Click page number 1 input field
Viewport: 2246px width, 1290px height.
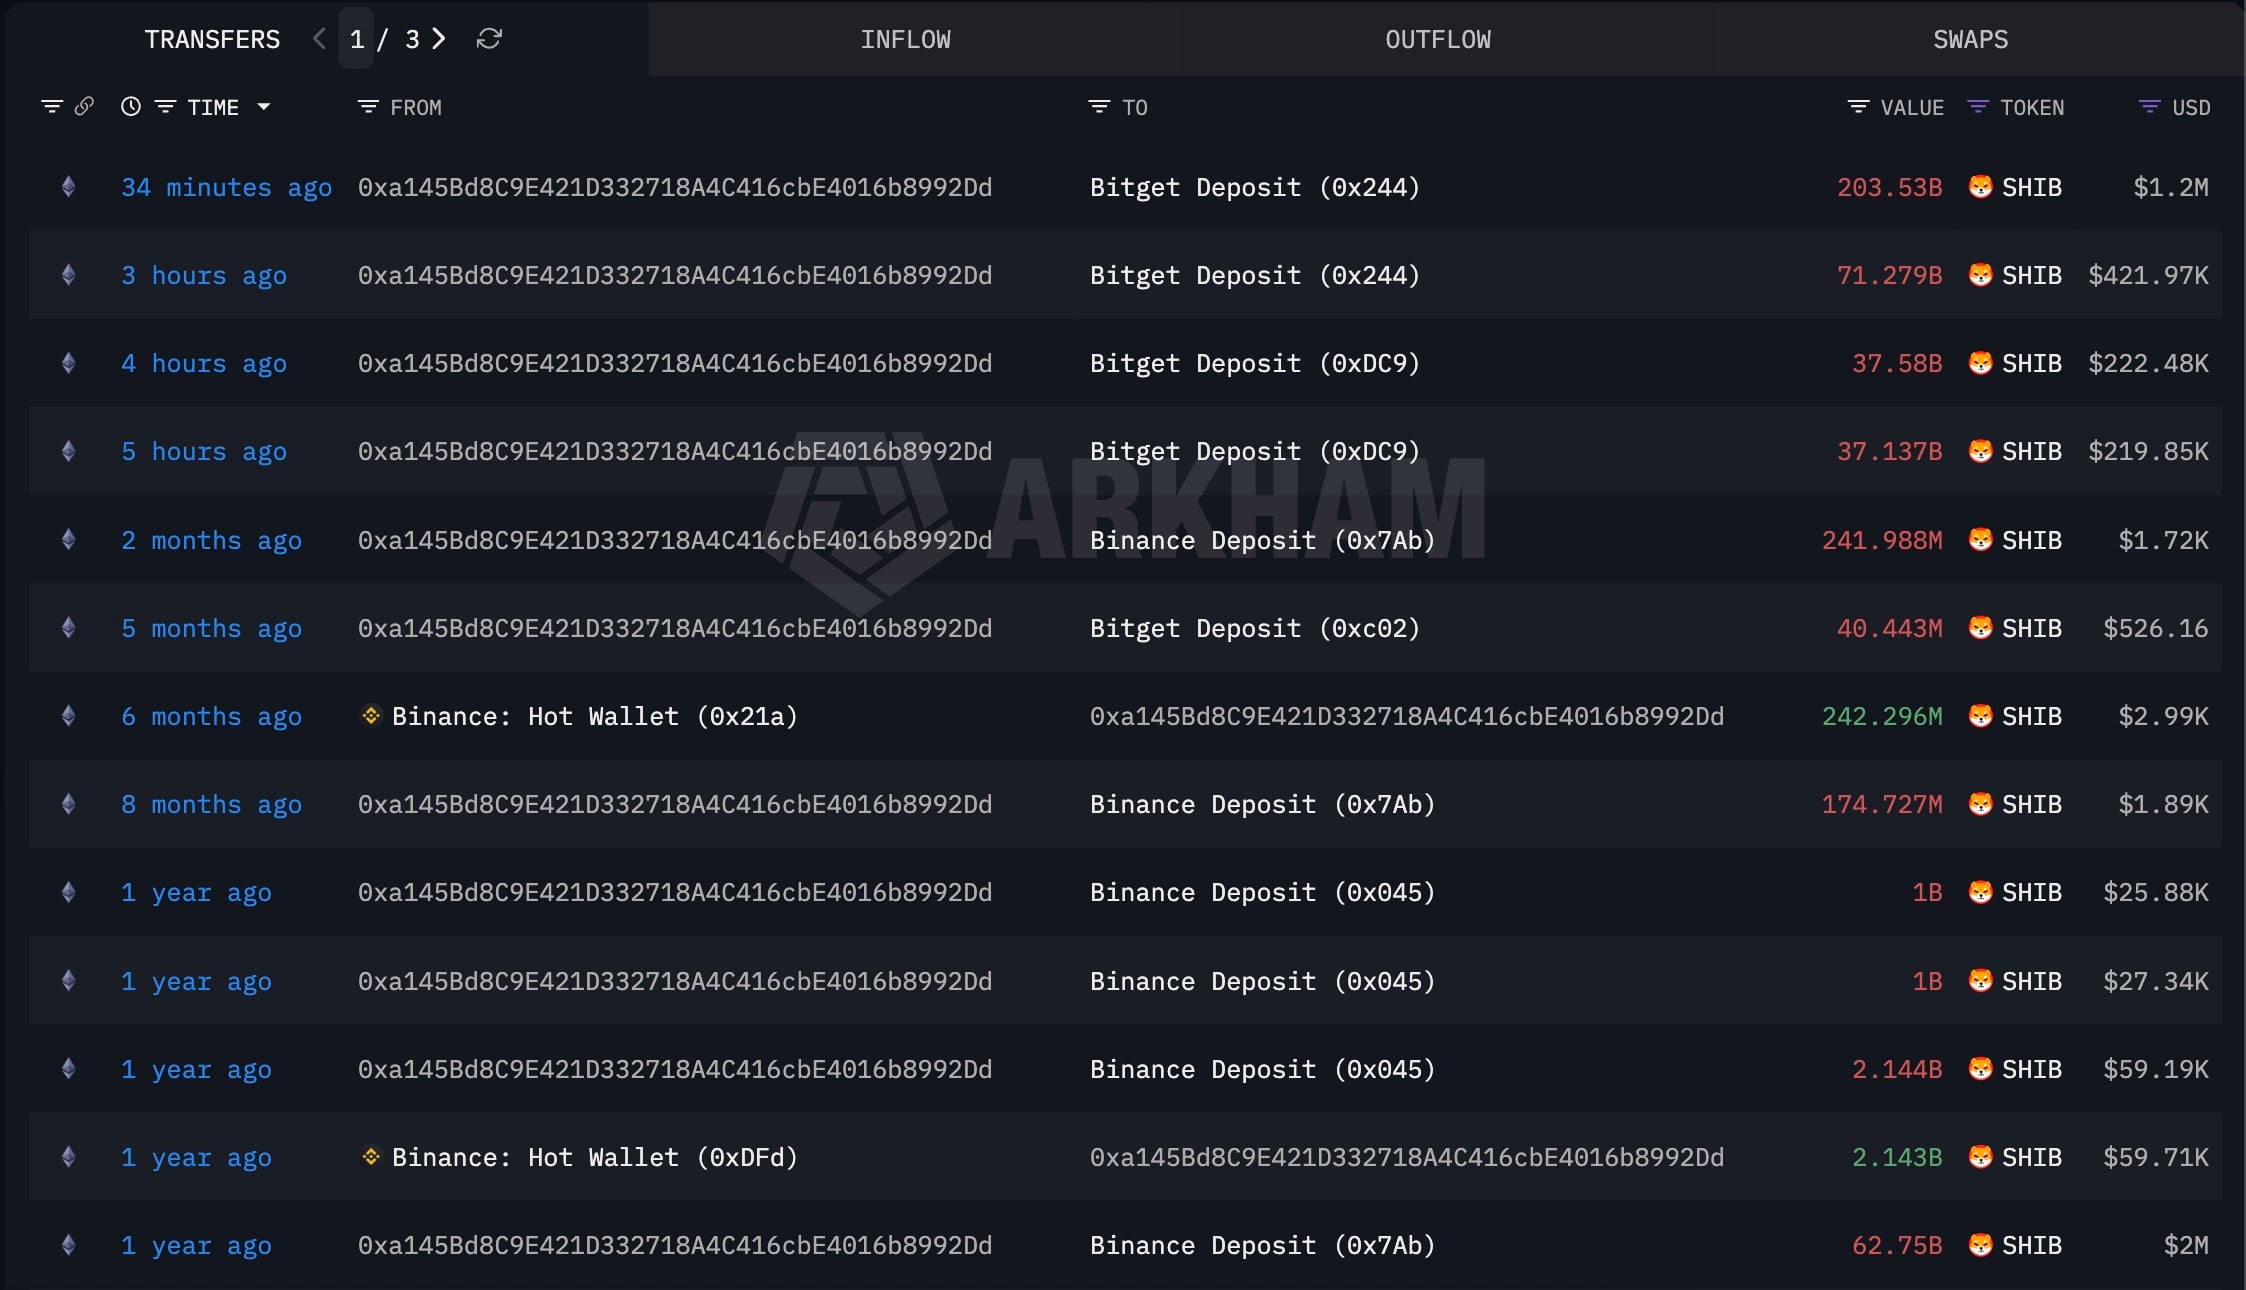point(356,39)
